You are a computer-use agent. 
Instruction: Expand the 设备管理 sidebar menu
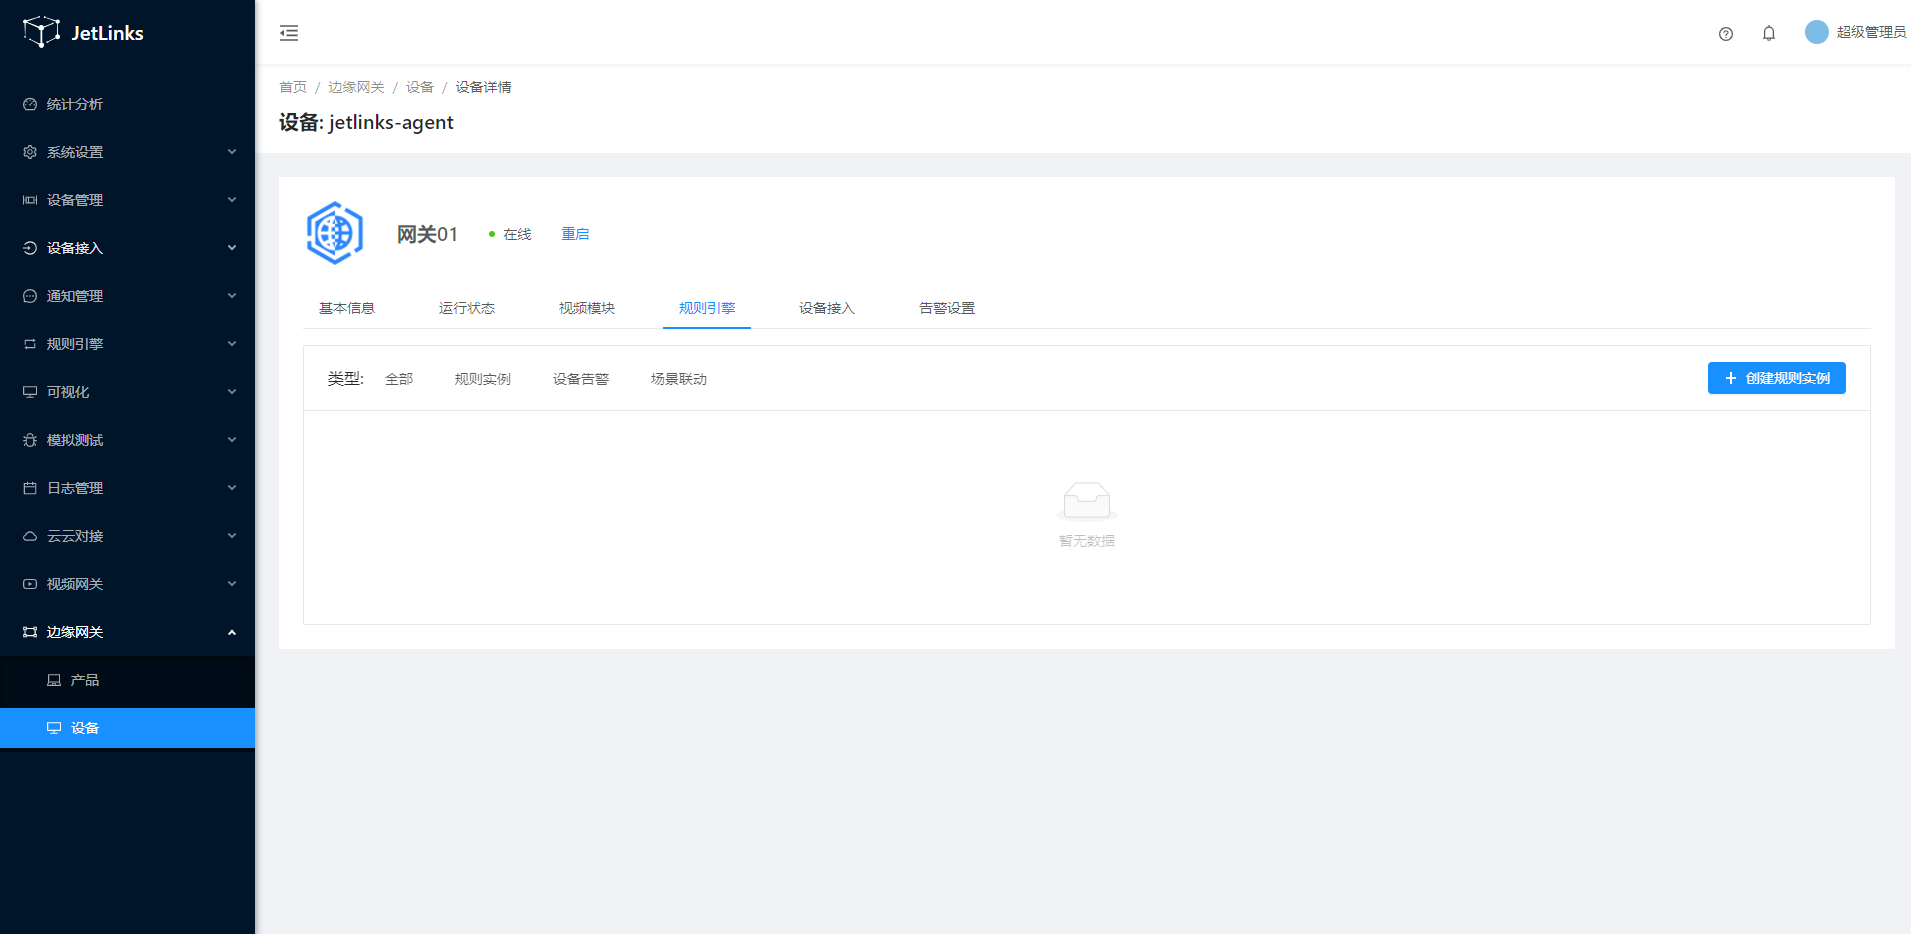pos(127,200)
